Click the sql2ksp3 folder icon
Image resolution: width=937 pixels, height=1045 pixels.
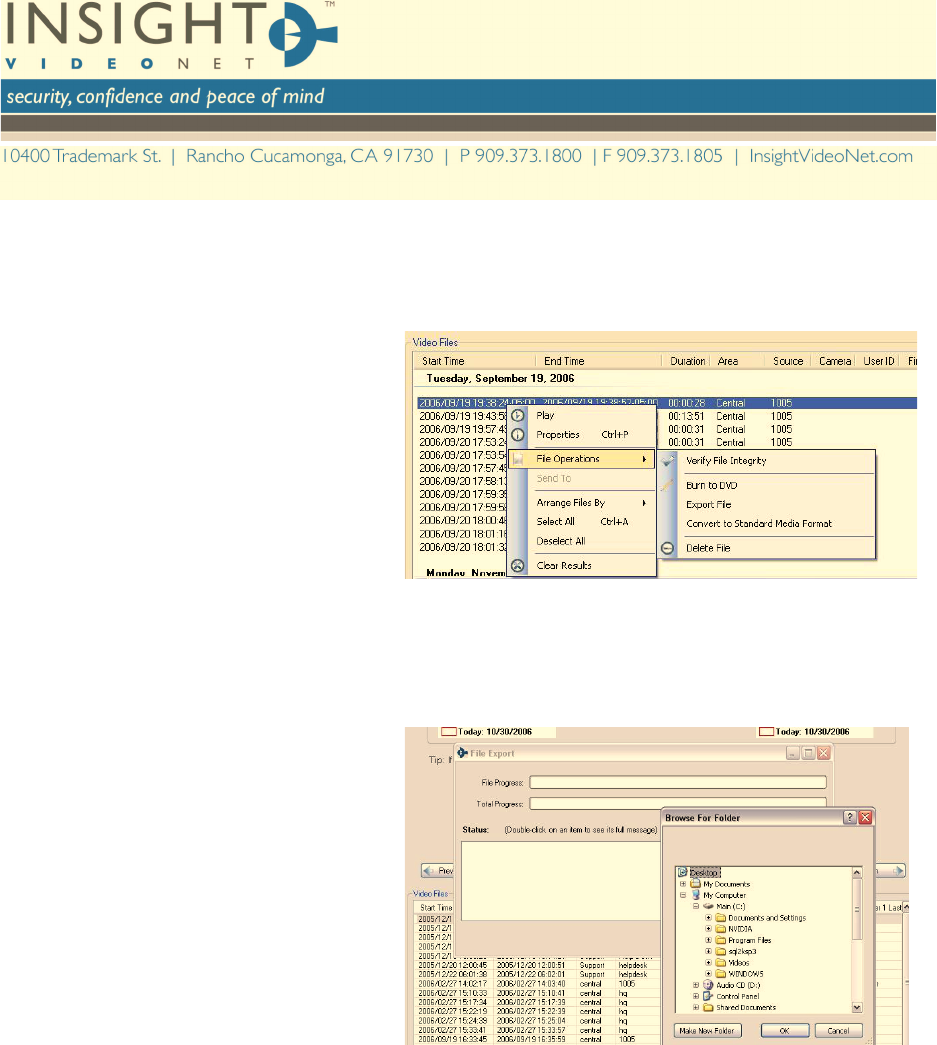point(720,952)
